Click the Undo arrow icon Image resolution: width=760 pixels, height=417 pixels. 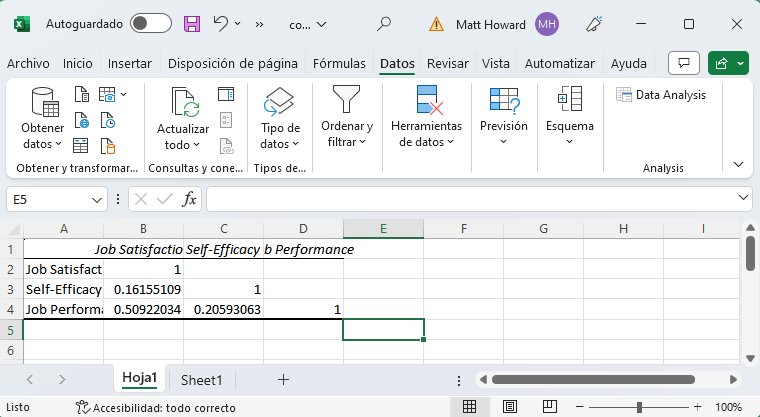point(222,23)
